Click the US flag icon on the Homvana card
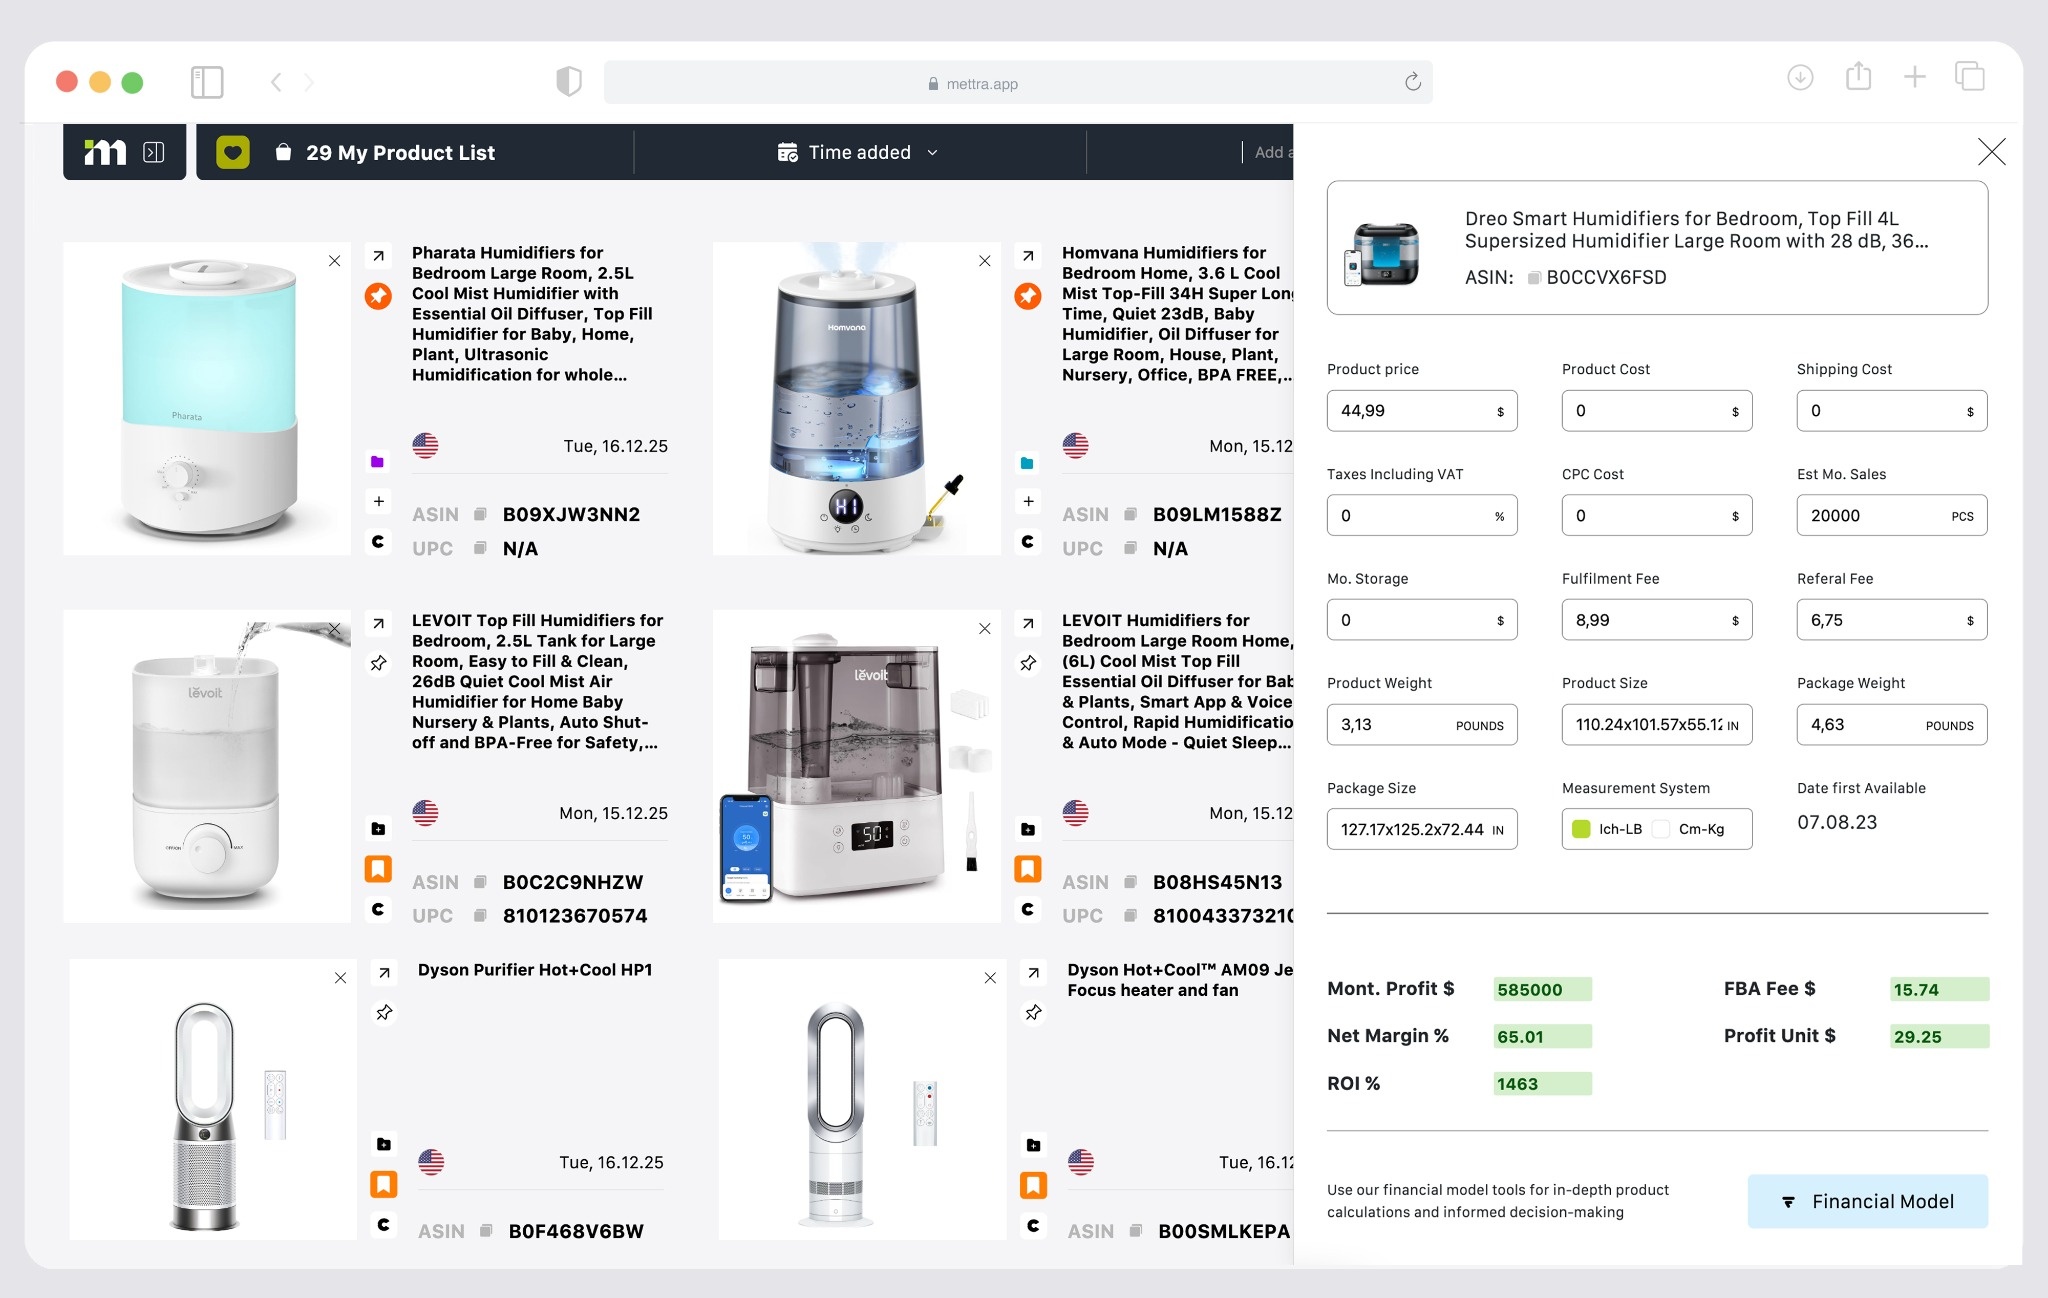 pos(1077,446)
